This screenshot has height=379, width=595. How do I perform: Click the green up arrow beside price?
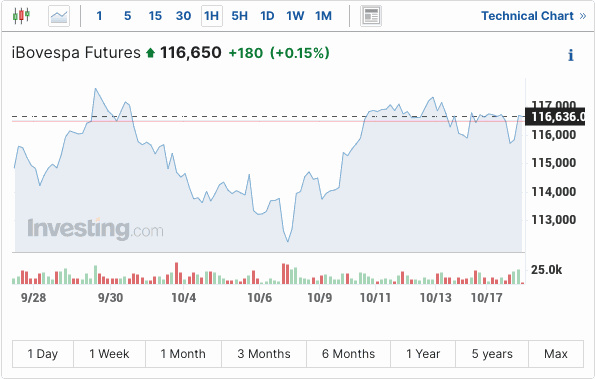point(151,53)
